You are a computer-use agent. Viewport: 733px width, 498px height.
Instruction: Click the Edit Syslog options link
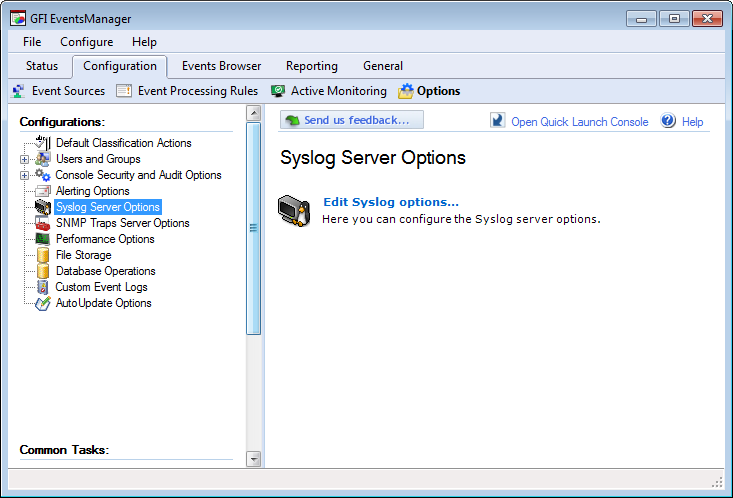391,202
